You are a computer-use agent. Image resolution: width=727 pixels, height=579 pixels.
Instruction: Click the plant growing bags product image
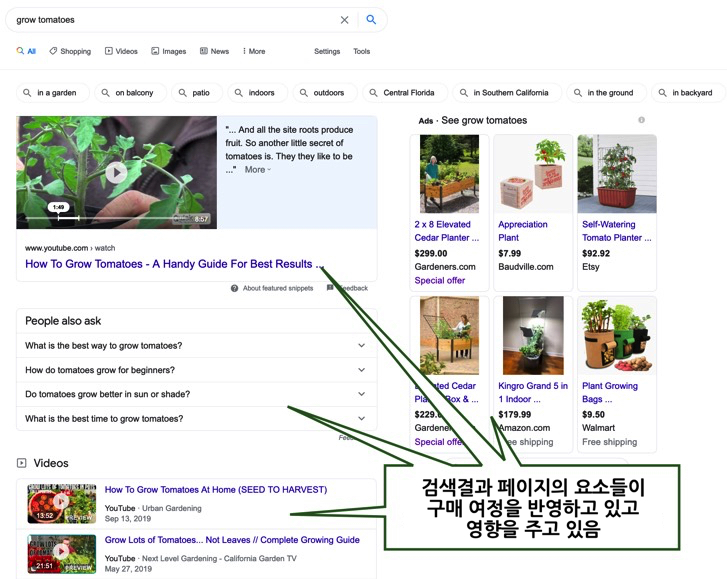point(617,336)
